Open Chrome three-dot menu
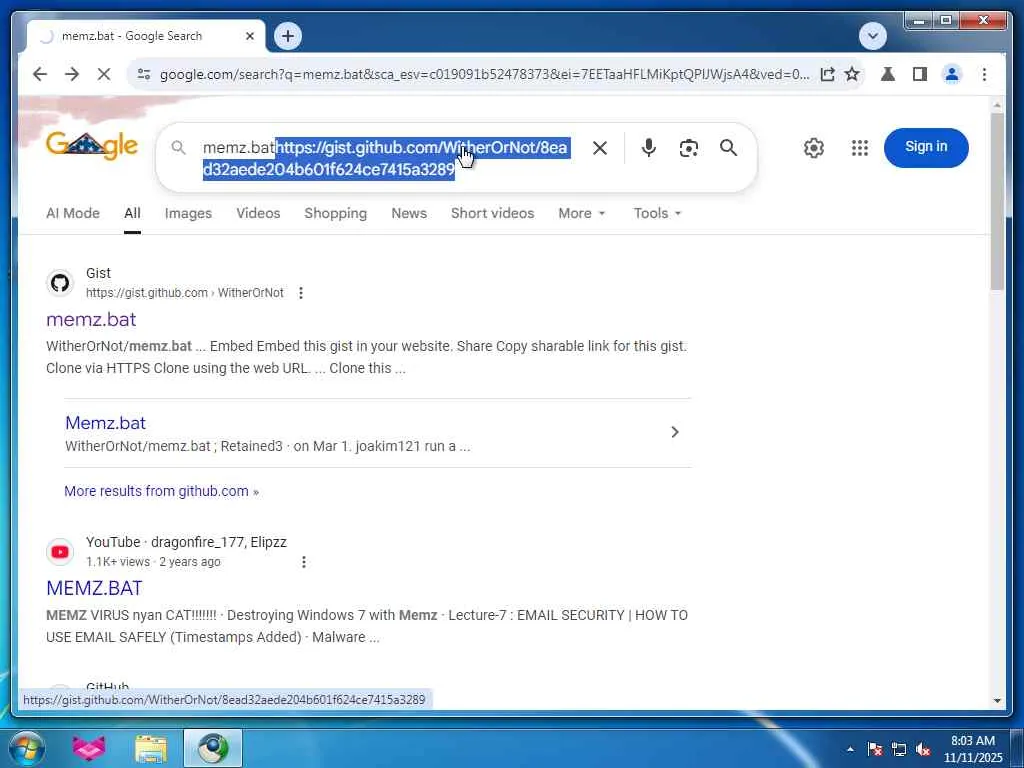The image size is (1024, 768). point(984,74)
